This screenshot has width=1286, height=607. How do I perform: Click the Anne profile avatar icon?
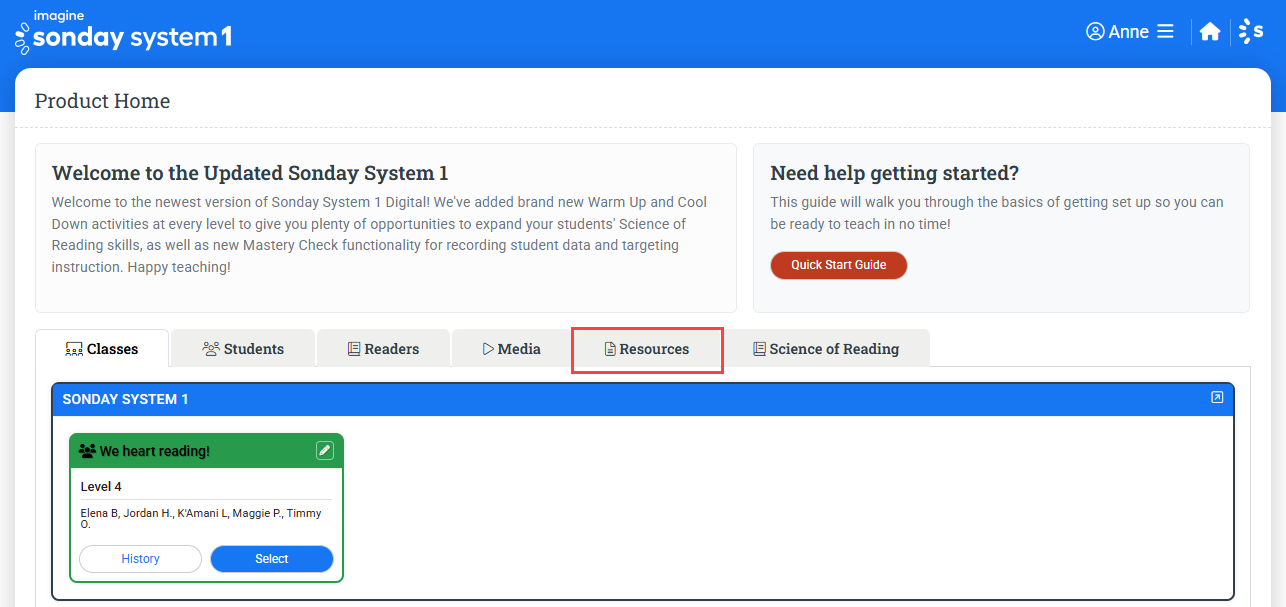click(1095, 31)
